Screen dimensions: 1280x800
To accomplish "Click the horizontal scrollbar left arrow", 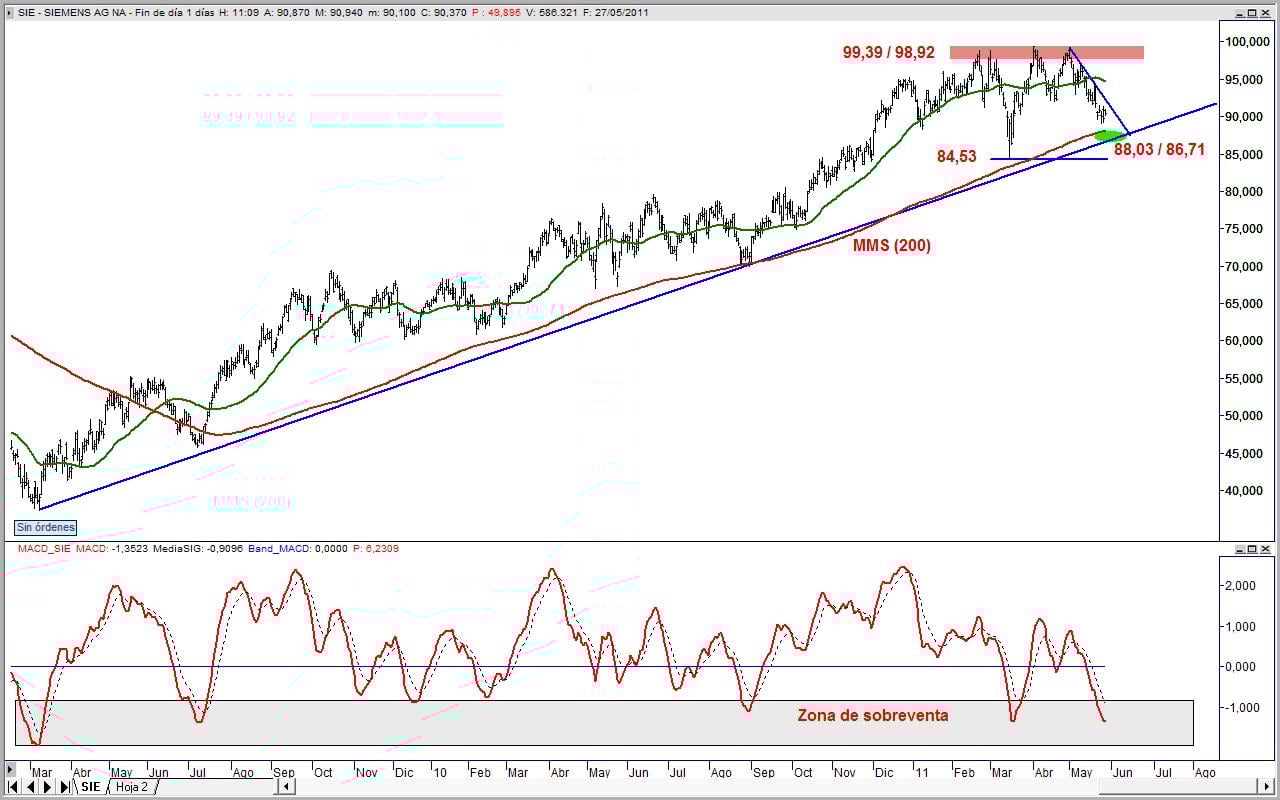I will pos(286,787).
